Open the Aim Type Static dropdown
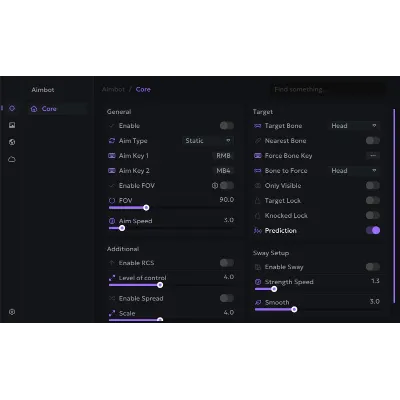This screenshot has height=400, width=400. (208, 141)
